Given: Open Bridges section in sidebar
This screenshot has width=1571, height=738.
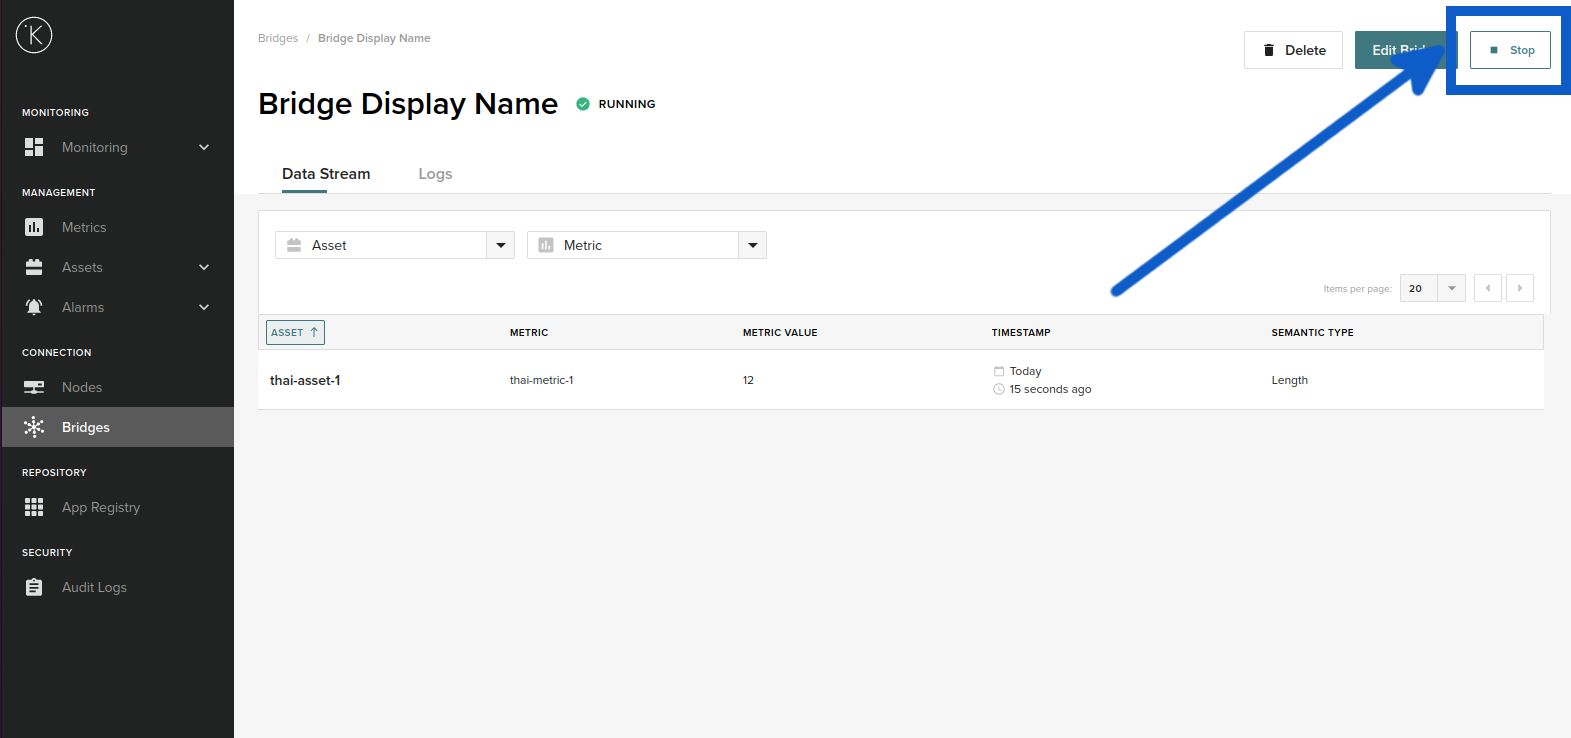Looking at the screenshot, I should point(86,427).
